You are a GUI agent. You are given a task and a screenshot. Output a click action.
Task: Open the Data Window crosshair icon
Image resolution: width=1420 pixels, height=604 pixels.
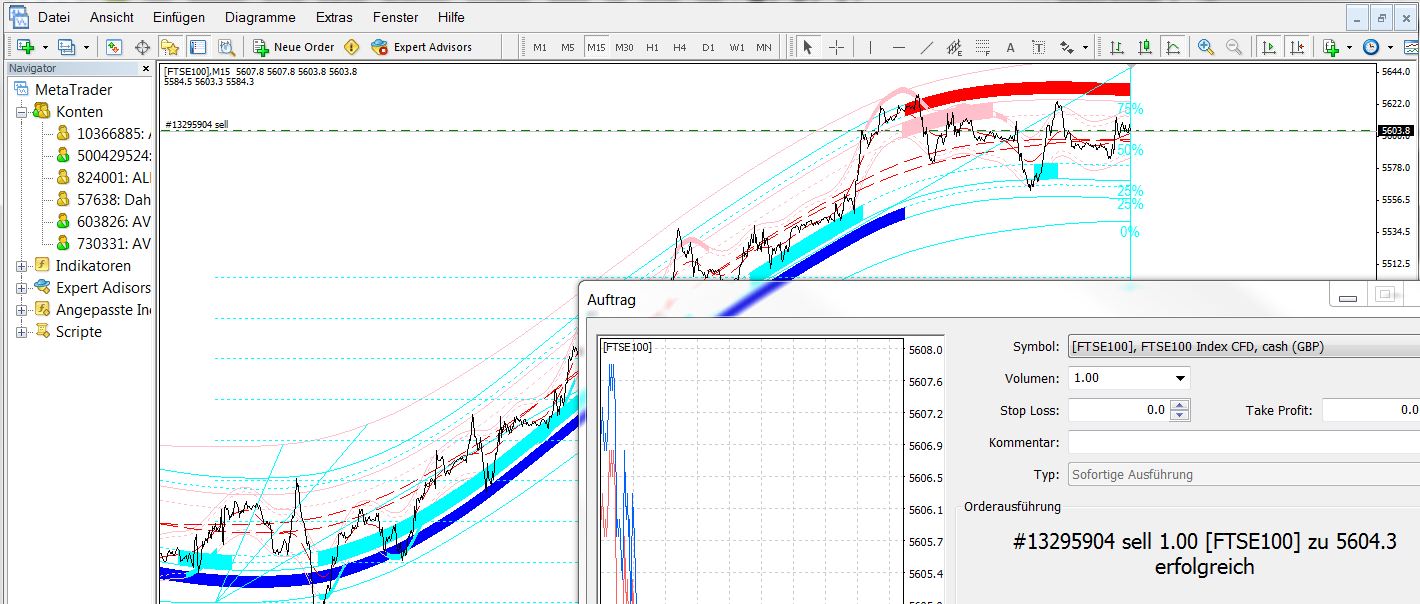pos(142,47)
